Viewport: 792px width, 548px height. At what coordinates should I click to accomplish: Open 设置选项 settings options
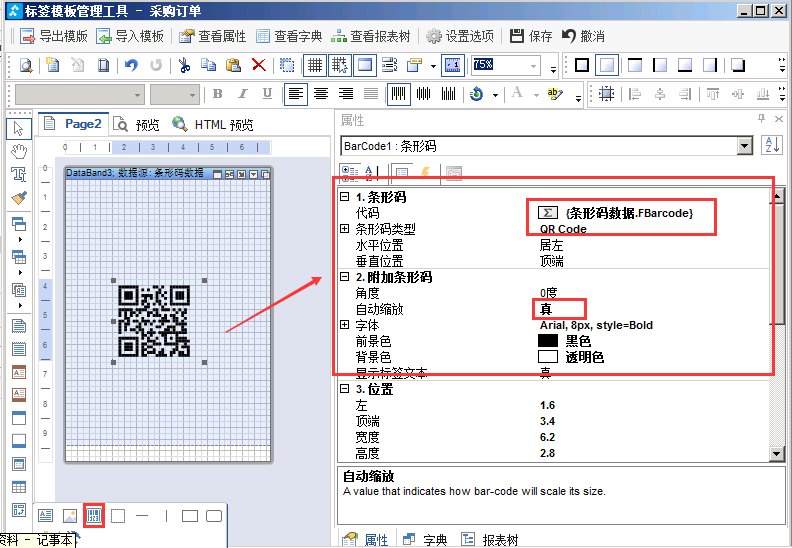click(460, 36)
